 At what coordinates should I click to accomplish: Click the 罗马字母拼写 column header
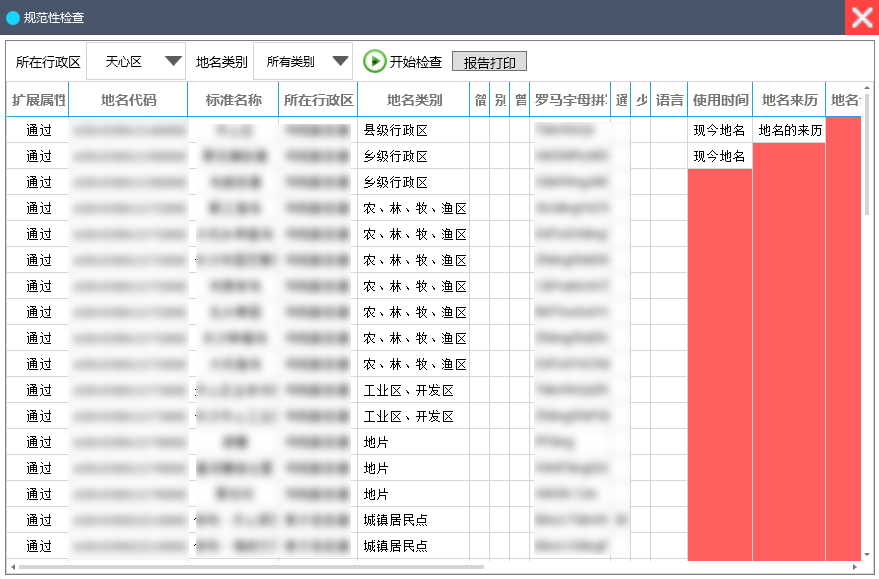570,100
